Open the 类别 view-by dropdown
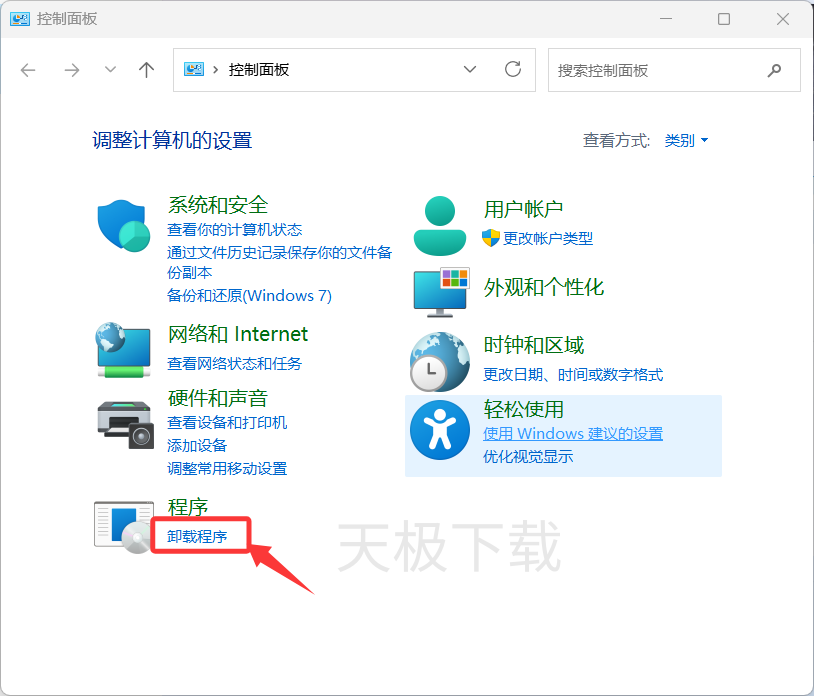 (x=686, y=140)
